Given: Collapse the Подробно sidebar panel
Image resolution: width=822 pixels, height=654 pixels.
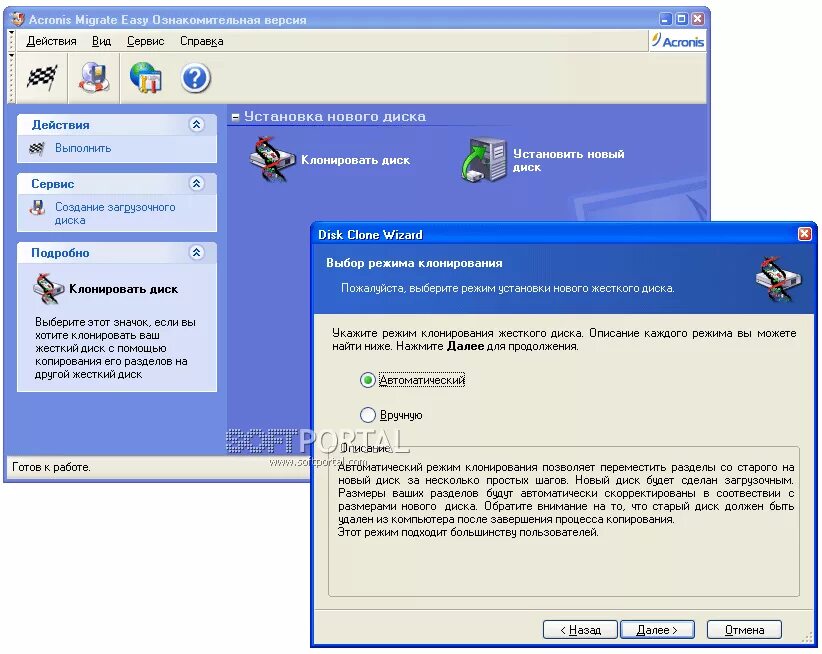Looking at the screenshot, I should 196,253.
